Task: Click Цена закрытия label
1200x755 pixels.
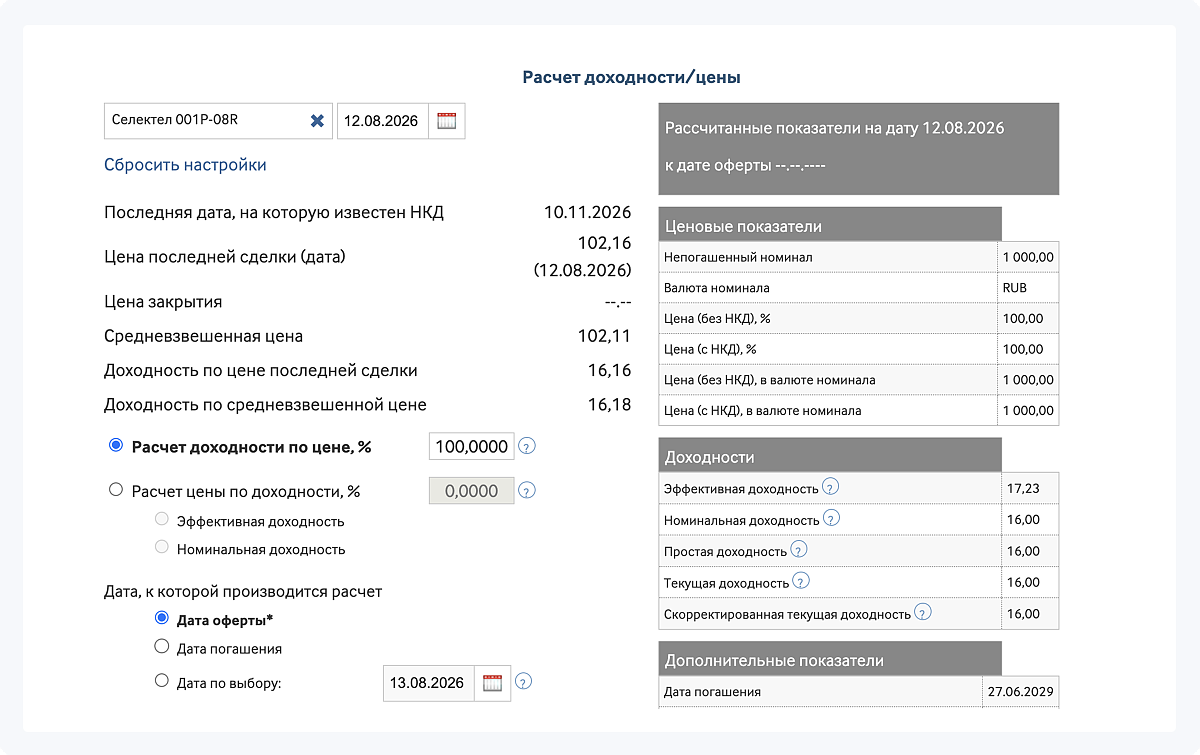Action: click(163, 302)
